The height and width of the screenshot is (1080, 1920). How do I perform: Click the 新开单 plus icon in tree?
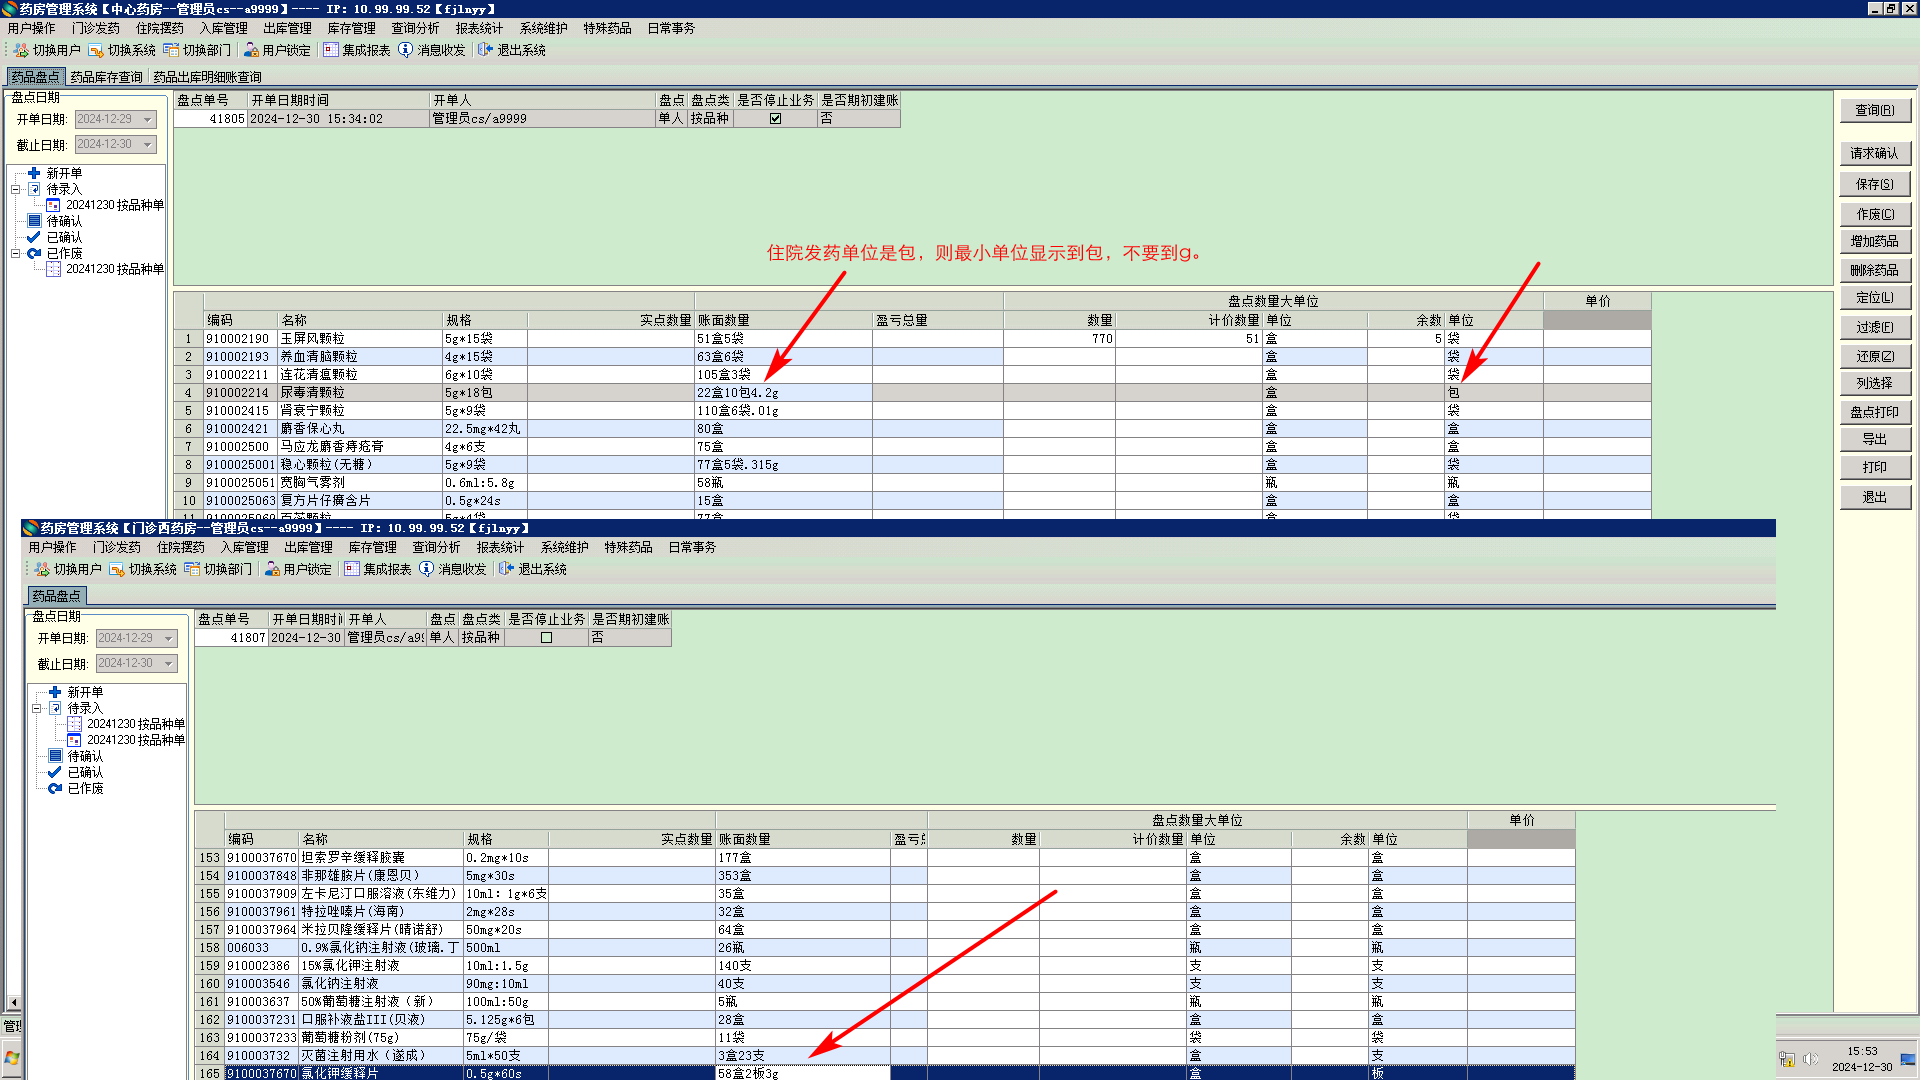click(x=34, y=173)
